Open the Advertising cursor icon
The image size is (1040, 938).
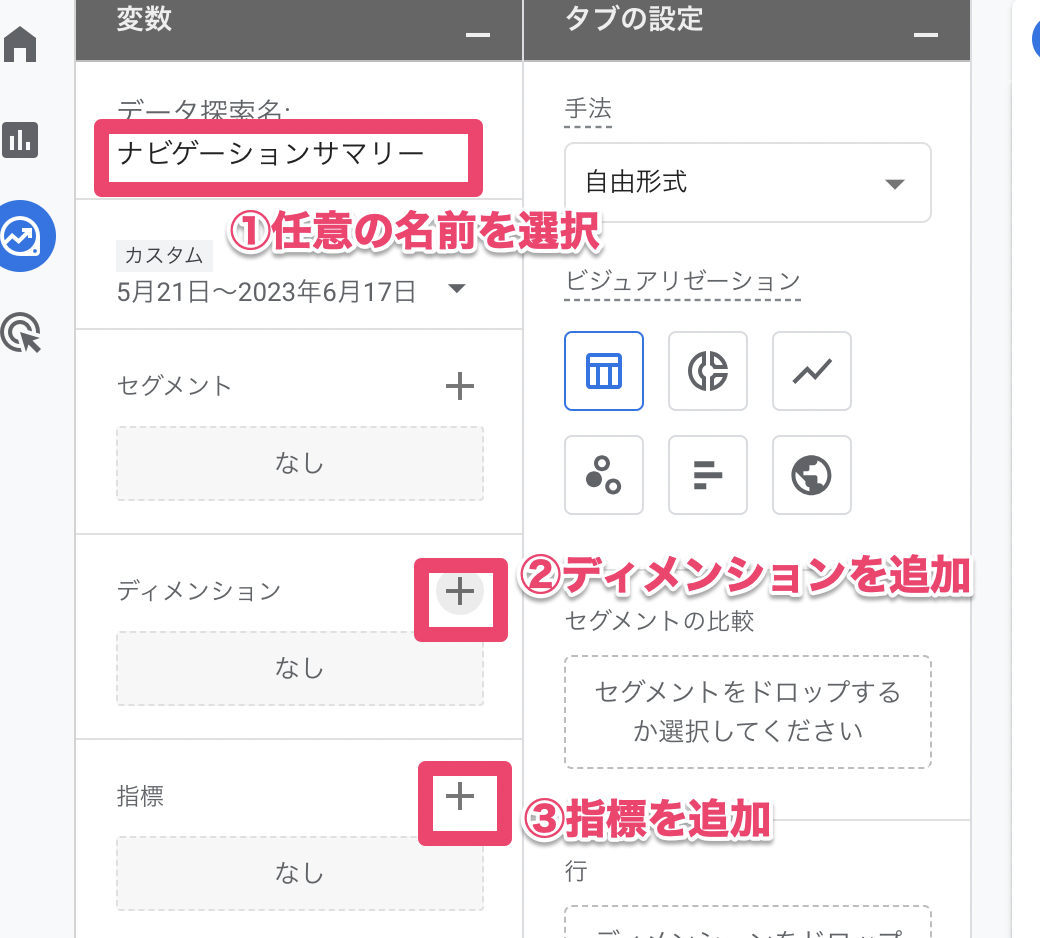click(22, 333)
